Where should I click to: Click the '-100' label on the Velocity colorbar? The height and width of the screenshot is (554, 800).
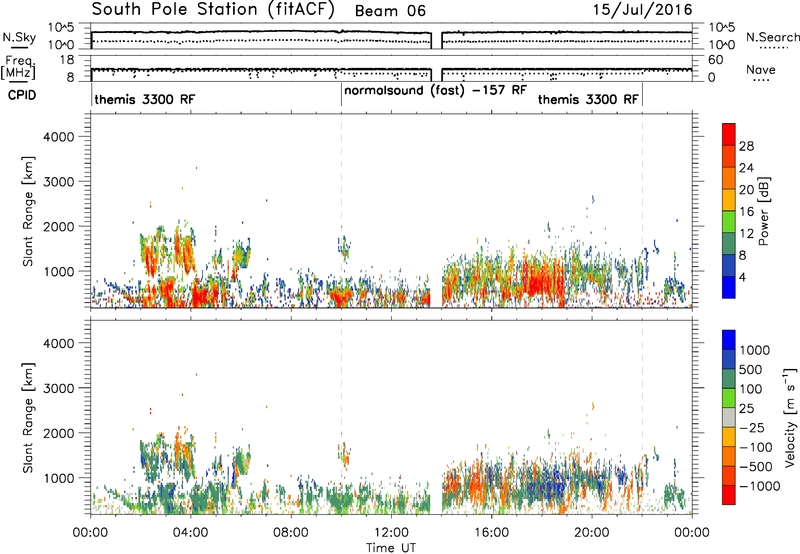(756, 447)
